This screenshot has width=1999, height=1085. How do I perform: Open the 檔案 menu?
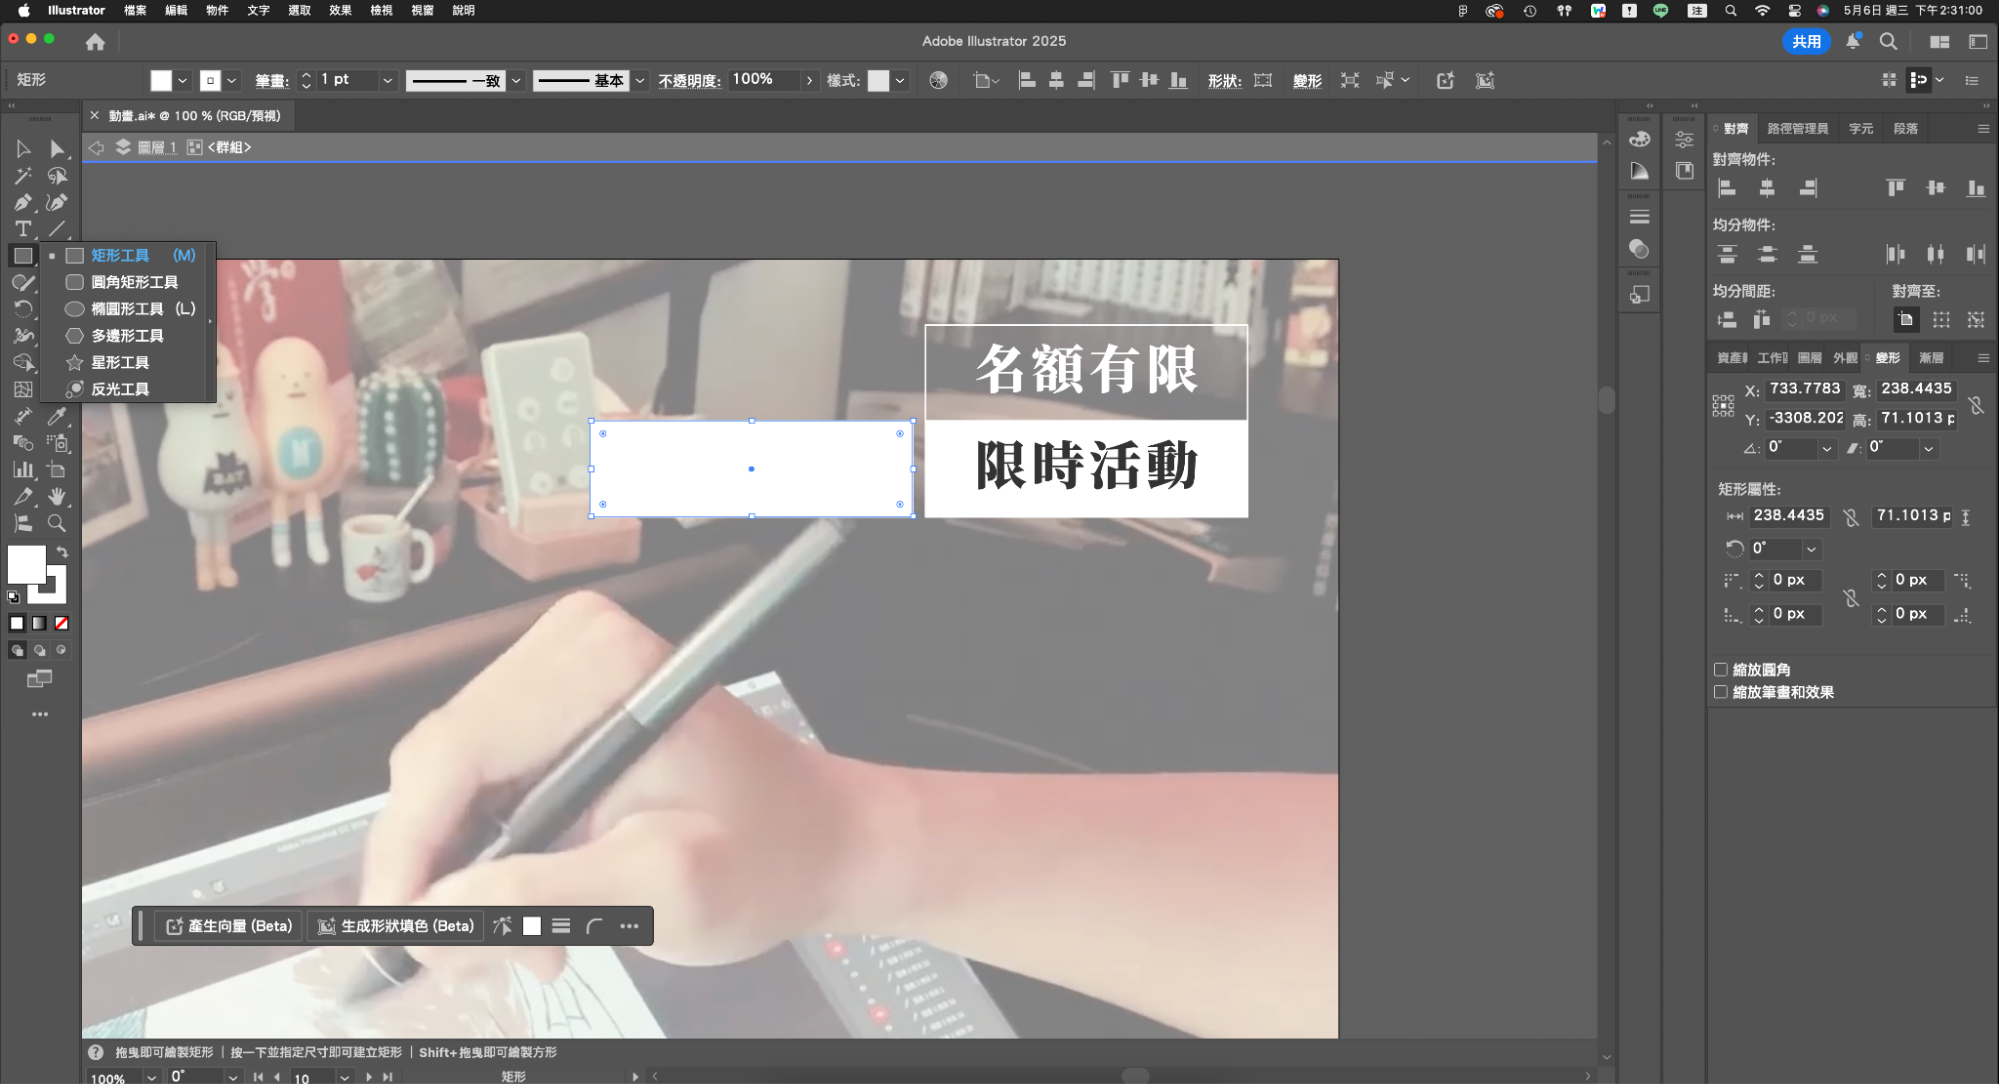(135, 10)
